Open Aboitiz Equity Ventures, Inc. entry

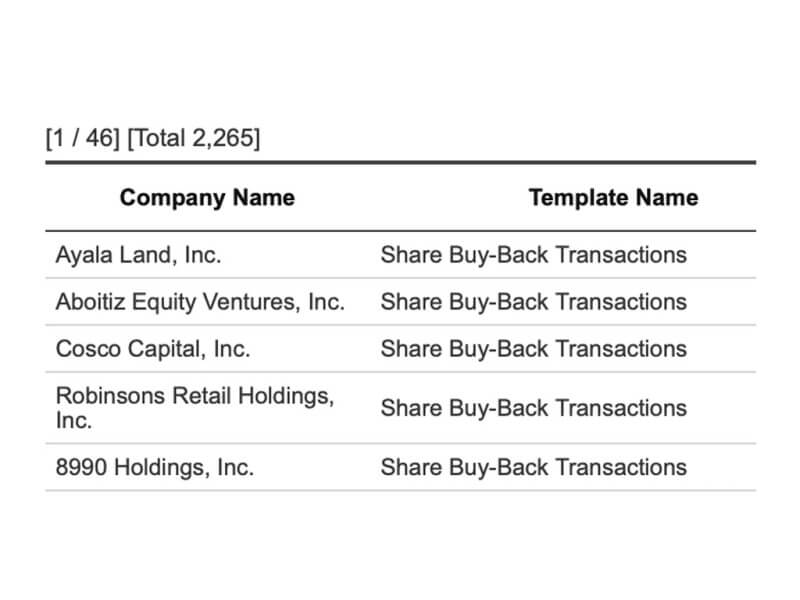point(200,302)
